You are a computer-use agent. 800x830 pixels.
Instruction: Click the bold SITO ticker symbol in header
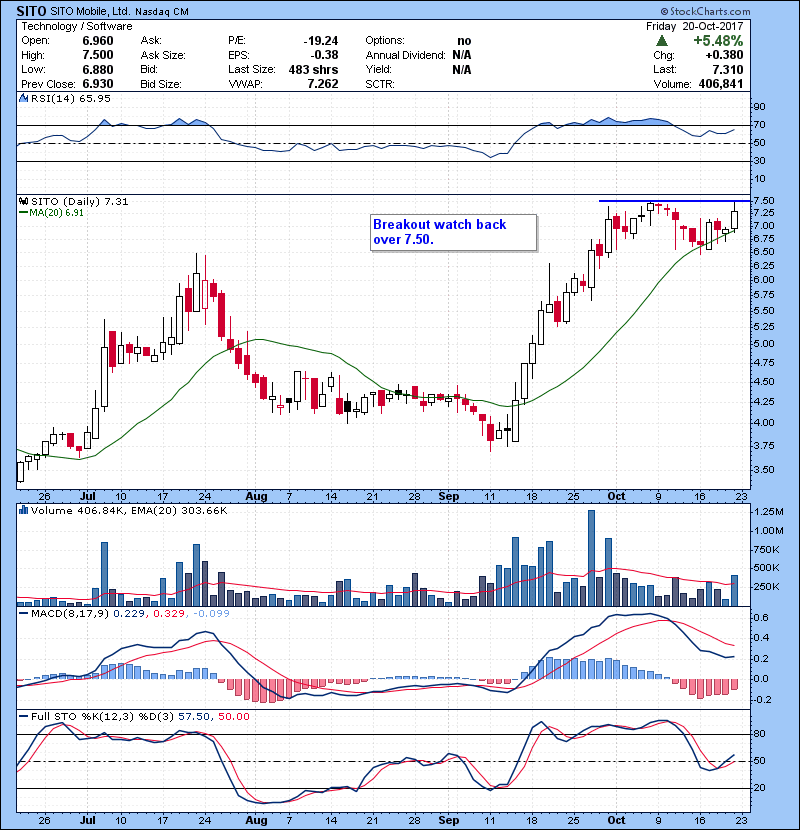(x=31, y=11)
